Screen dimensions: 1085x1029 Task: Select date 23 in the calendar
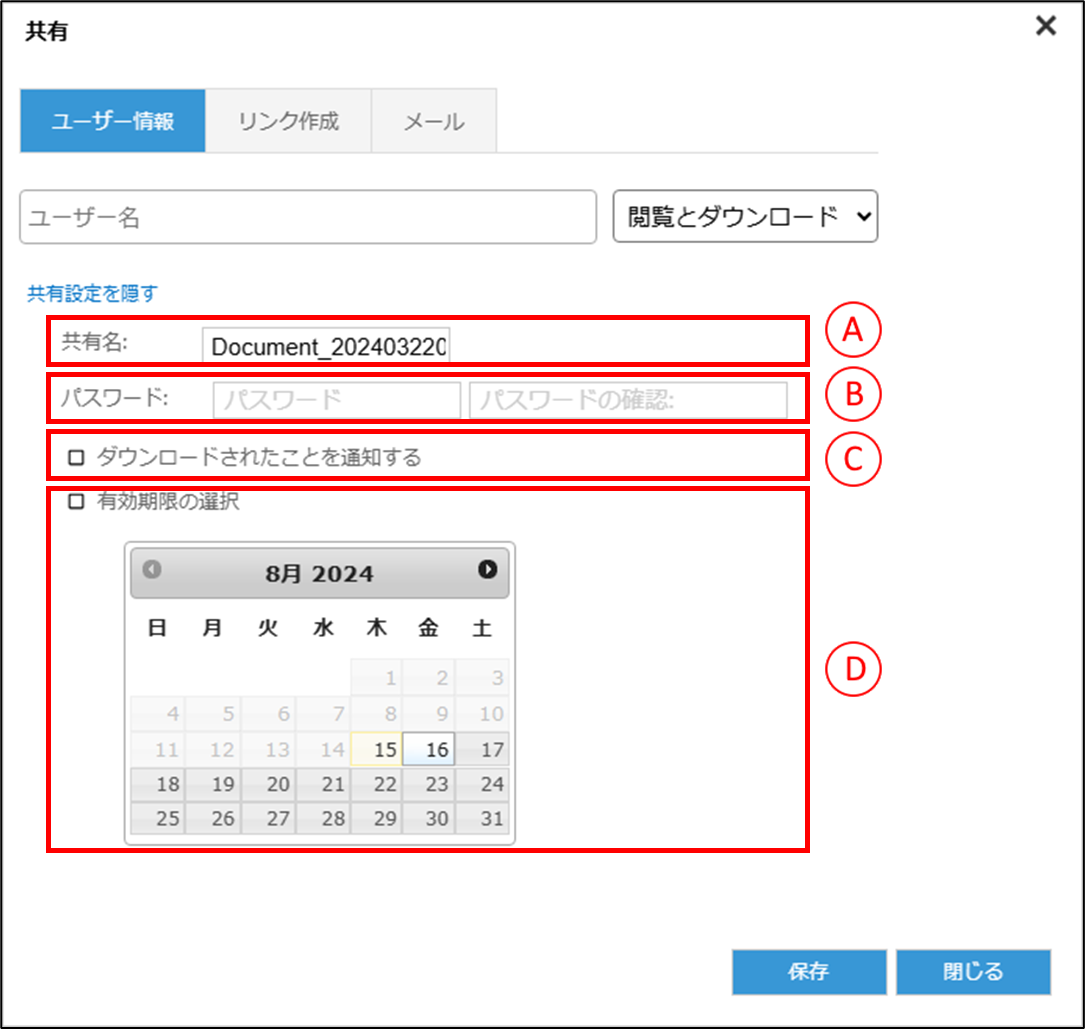click(428, 784)
